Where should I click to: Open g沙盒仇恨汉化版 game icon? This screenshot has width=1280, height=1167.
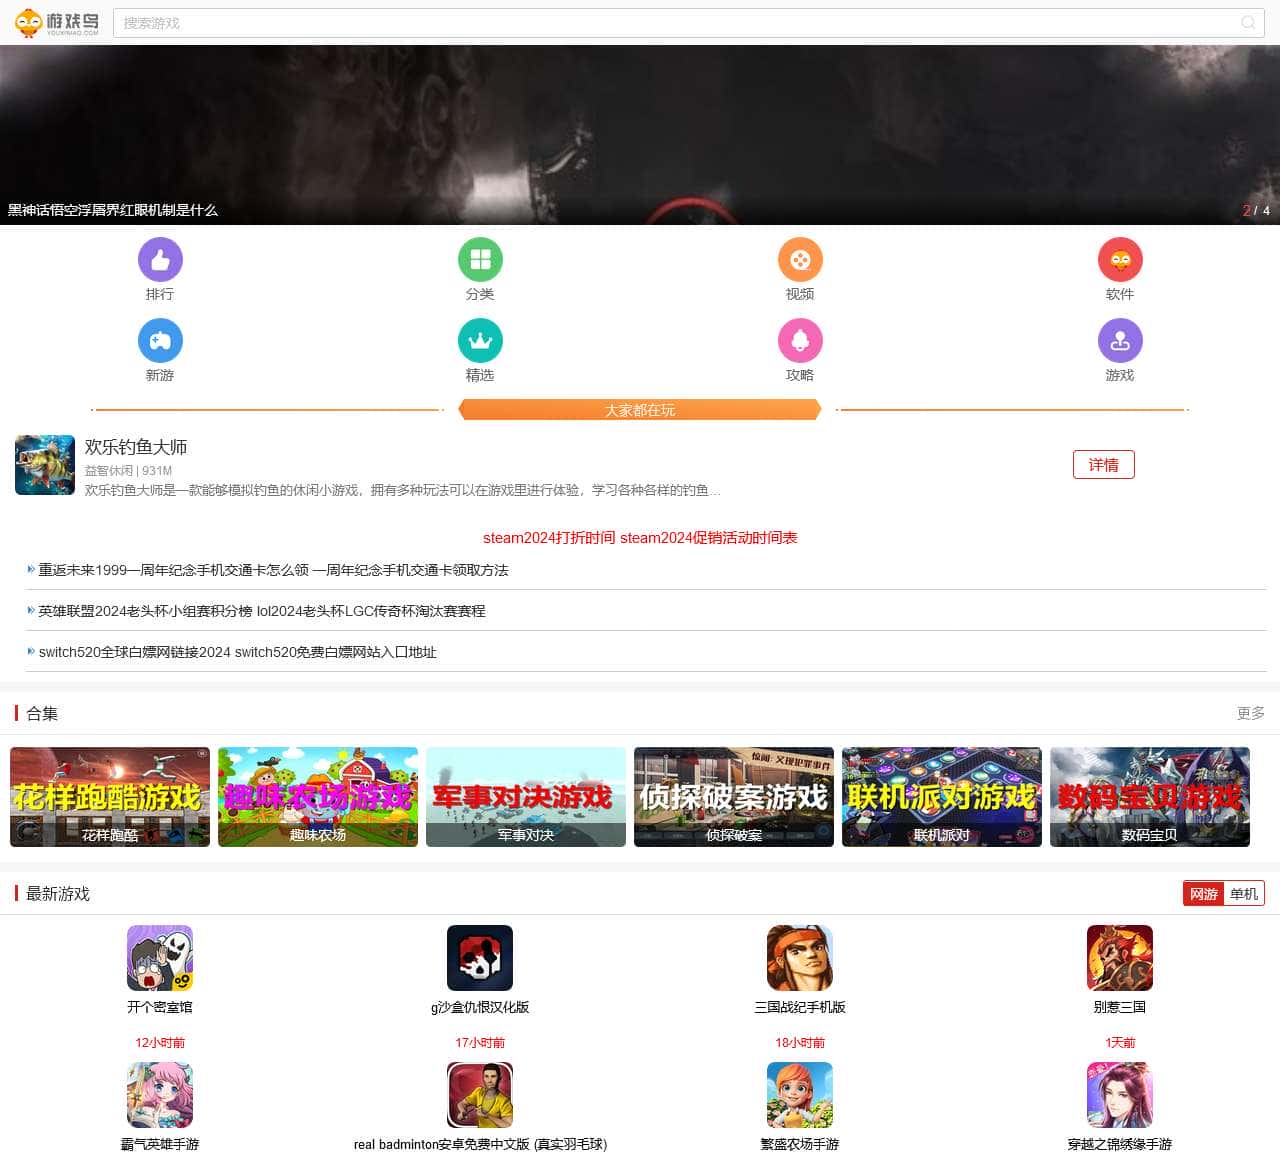coord(480,958)
